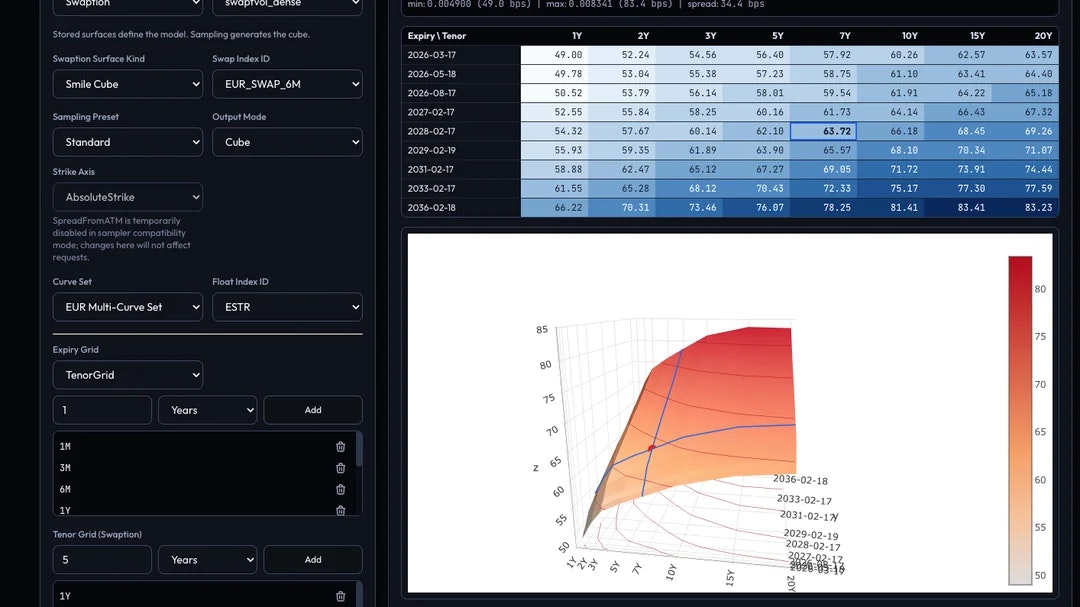Open the Swaption Surface Kind dropdown
1080x607 pixels.
[x=127, y=84]
